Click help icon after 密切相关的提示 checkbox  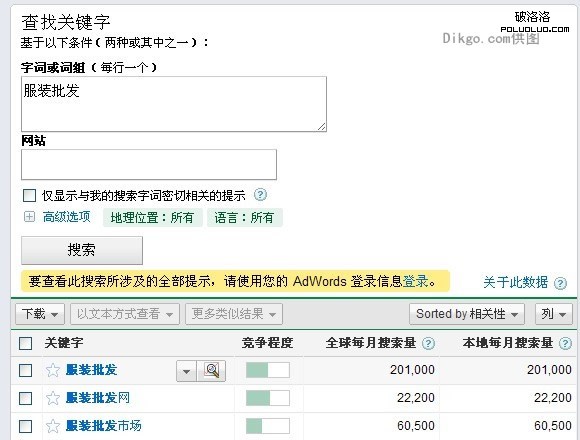260,194
